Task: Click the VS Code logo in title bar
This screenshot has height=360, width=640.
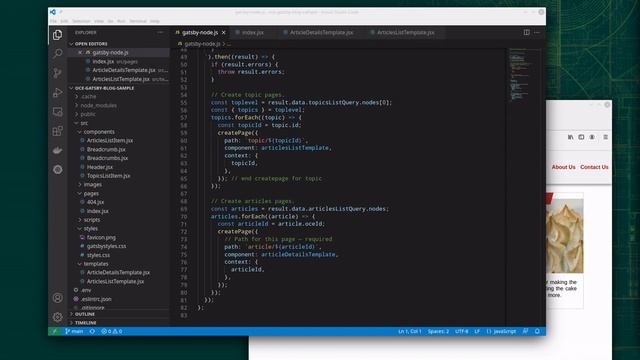Action: pyautogui.click(x=53, y=12)
